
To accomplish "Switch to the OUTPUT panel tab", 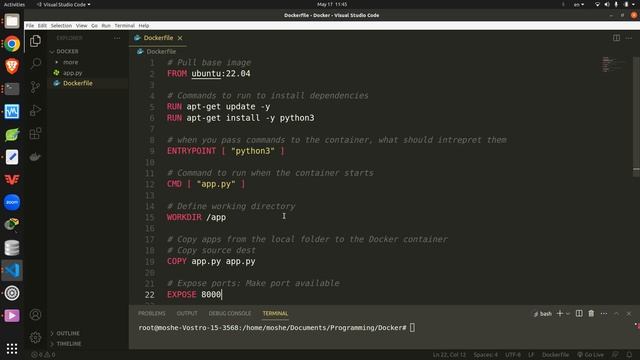I will [x=187, y=313].
